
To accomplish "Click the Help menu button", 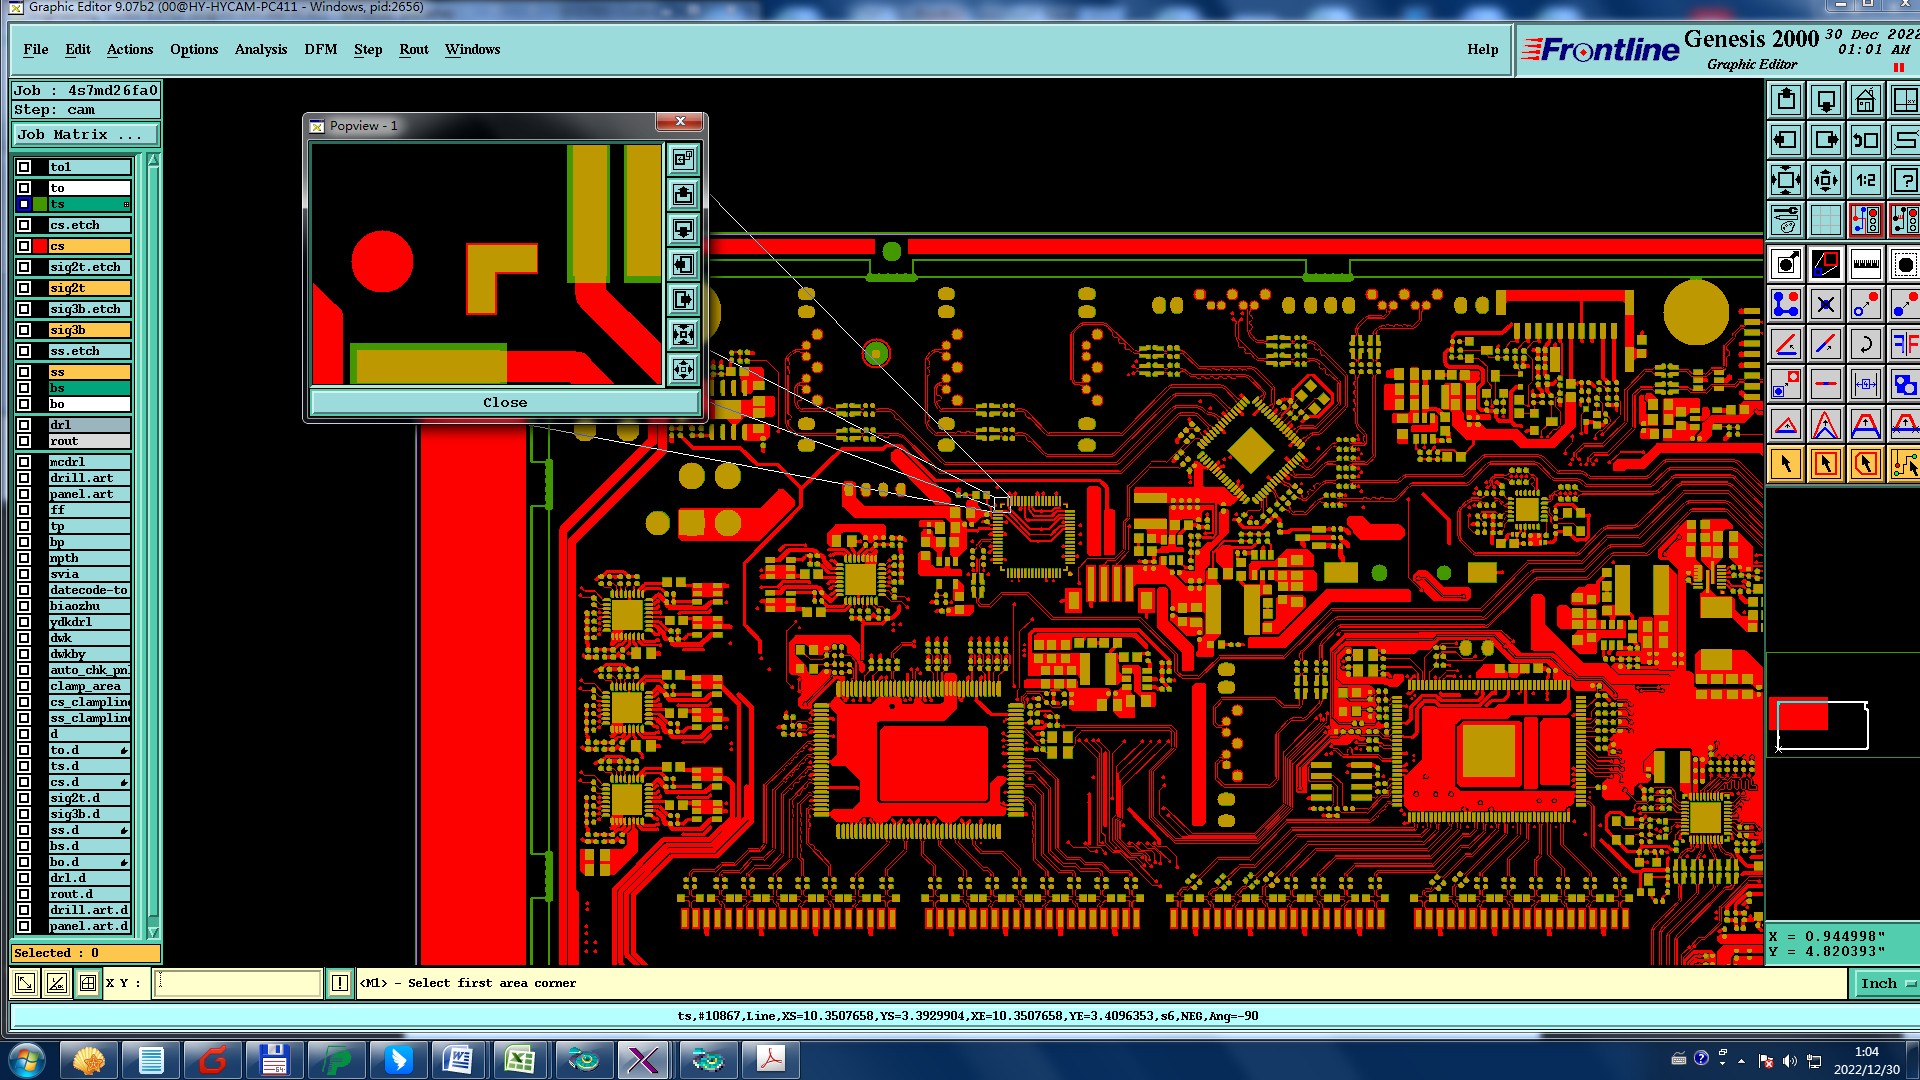I will coord(1482,49).
